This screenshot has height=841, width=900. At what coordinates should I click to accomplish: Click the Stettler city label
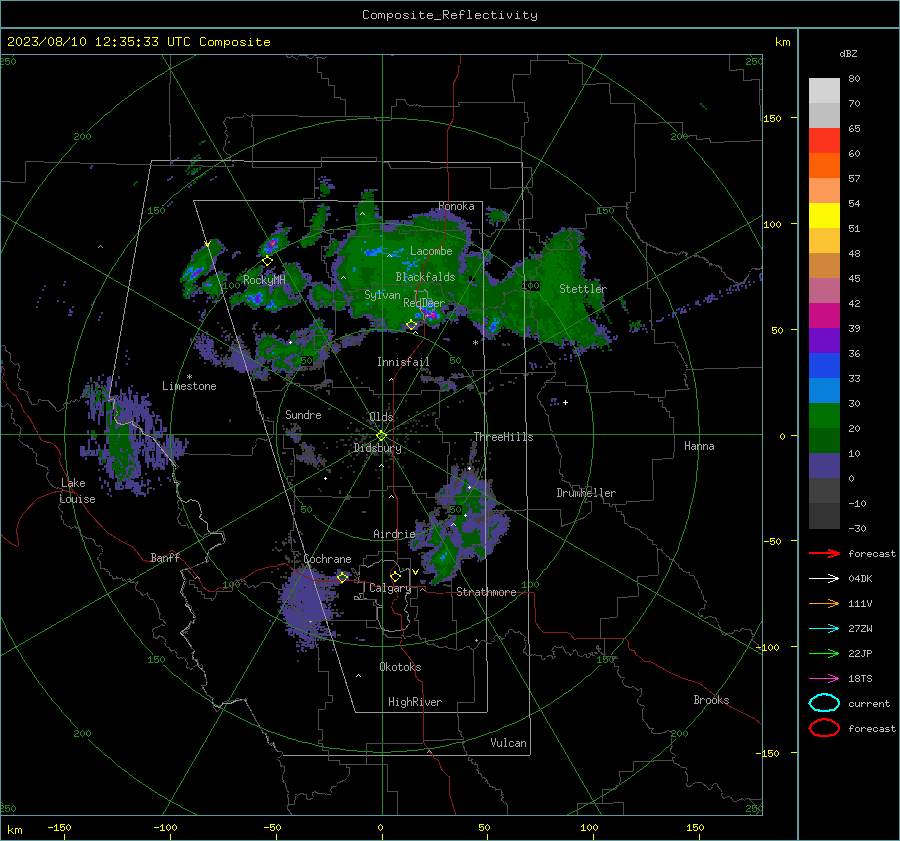coord(583,289)
